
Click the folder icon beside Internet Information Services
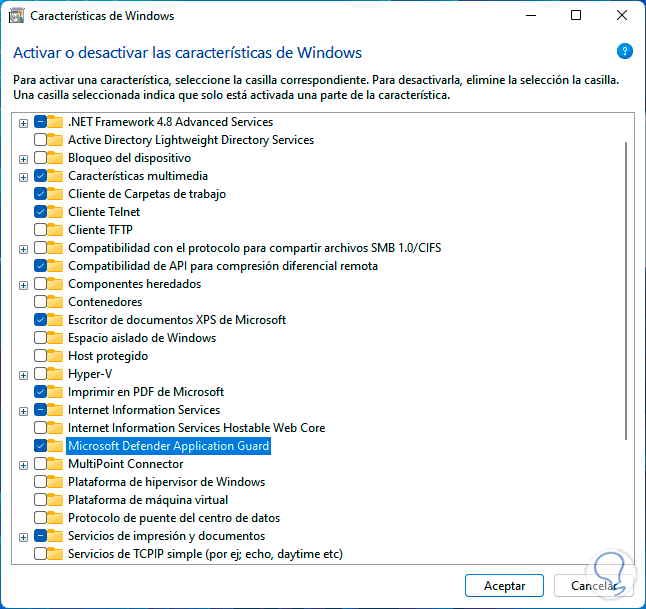56,410
